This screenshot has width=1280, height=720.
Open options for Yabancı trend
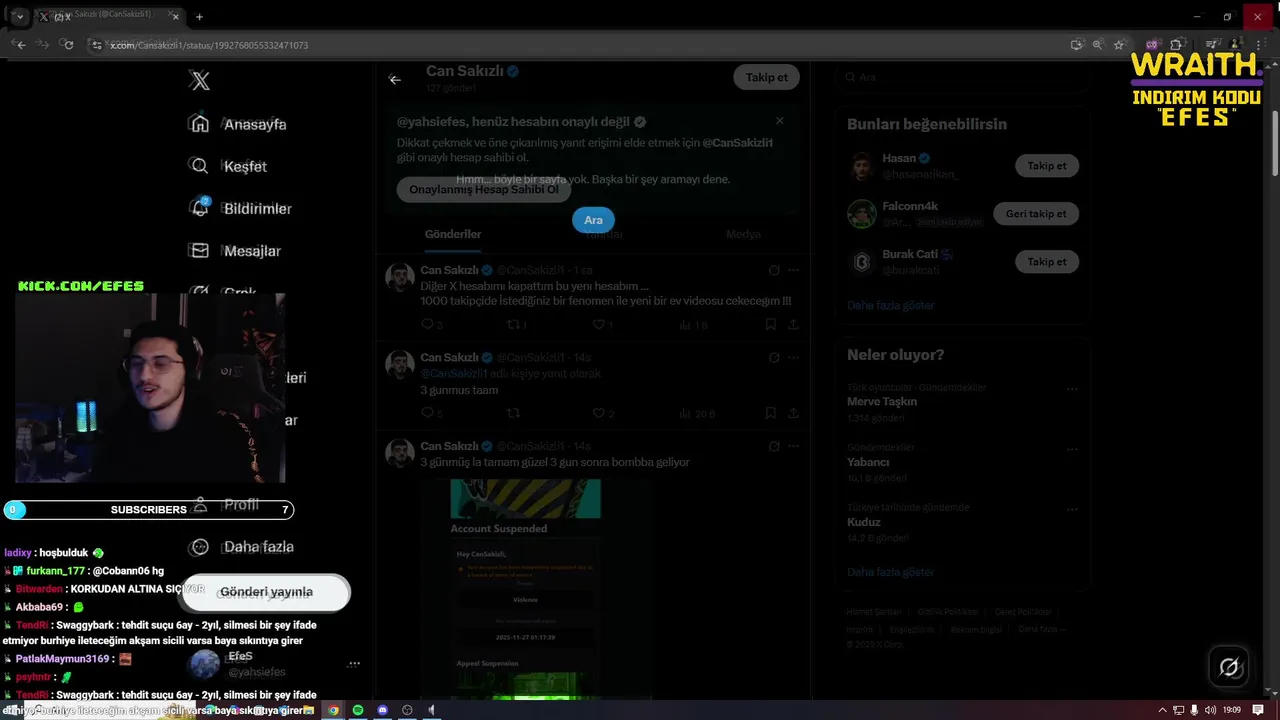[1071, 449]
